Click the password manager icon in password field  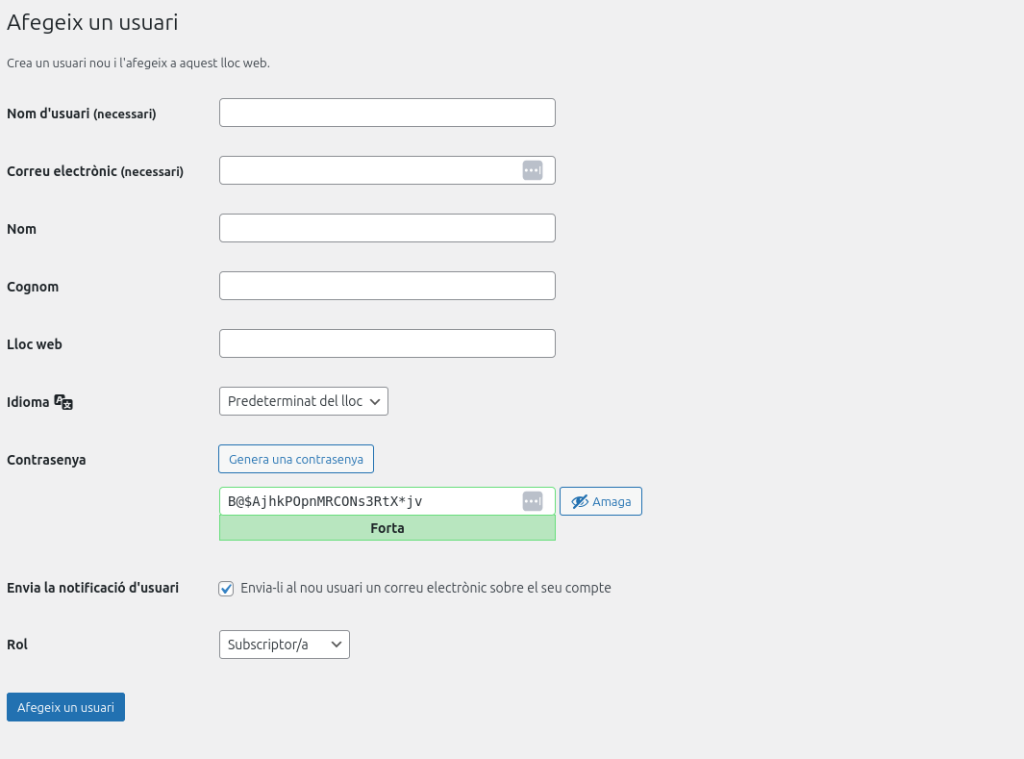click(532, 501)
